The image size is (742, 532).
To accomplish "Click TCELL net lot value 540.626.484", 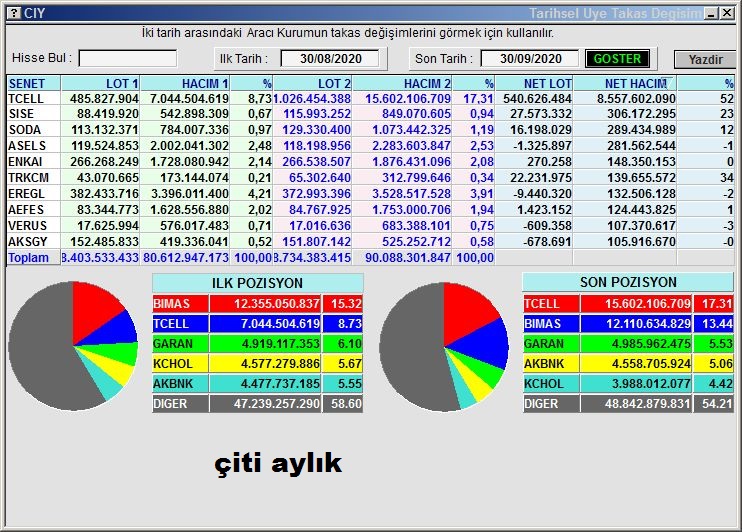I will [x=537, y=98].
